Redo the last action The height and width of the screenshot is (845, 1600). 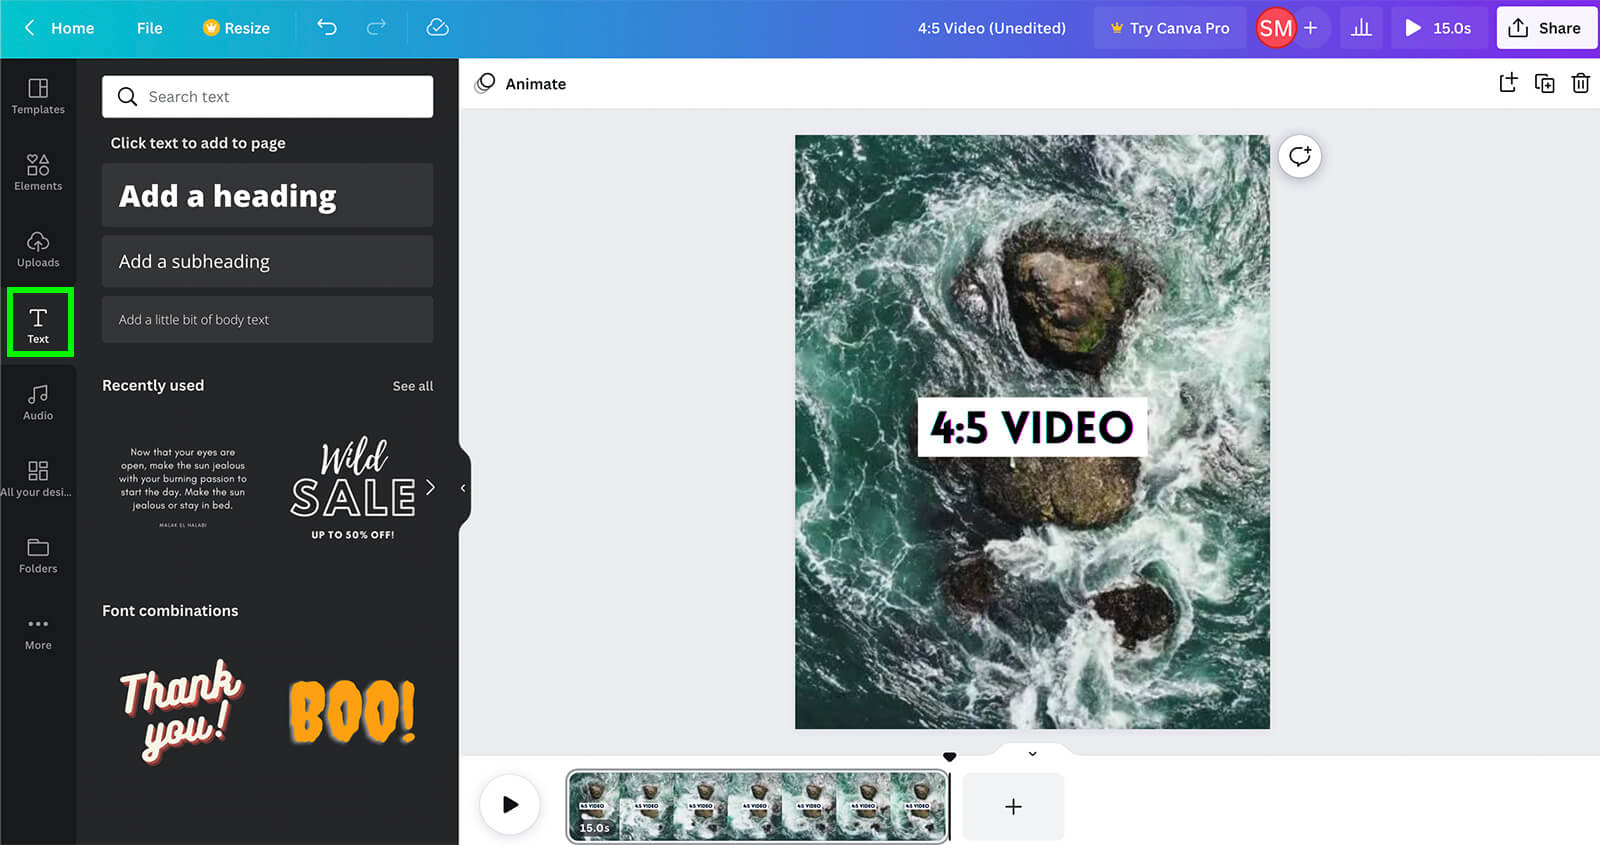coord(376,28)
